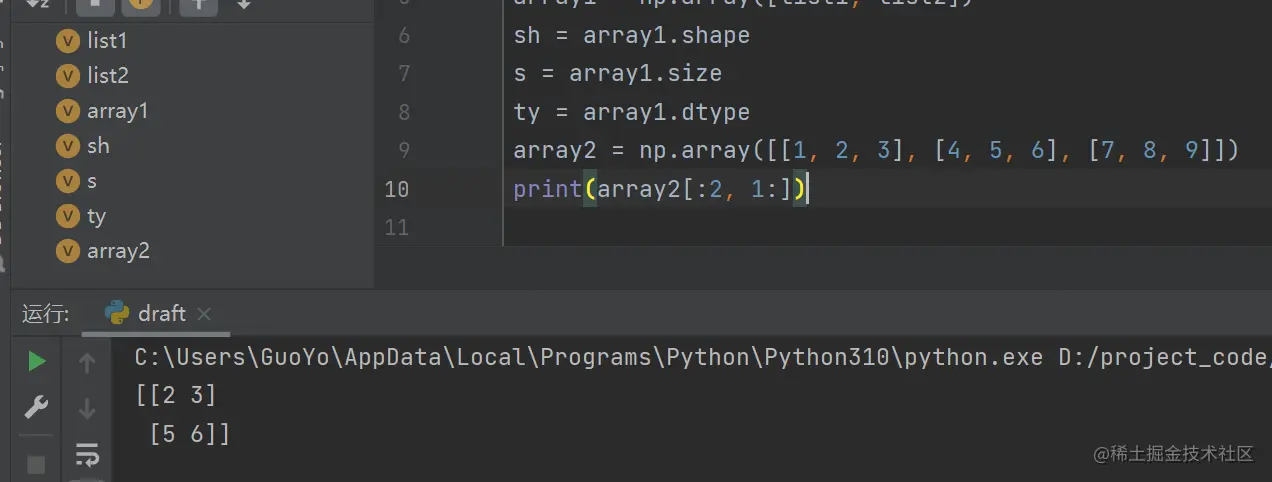
Task: Click the '运行:' Run panel label
Action: pyautogui.click(x=46, y=314)
